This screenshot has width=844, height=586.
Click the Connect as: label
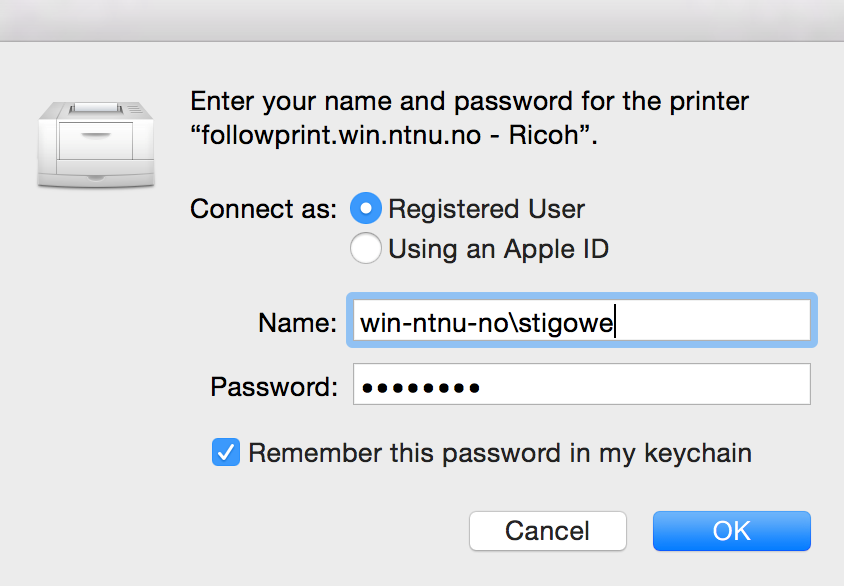point(263,209)
